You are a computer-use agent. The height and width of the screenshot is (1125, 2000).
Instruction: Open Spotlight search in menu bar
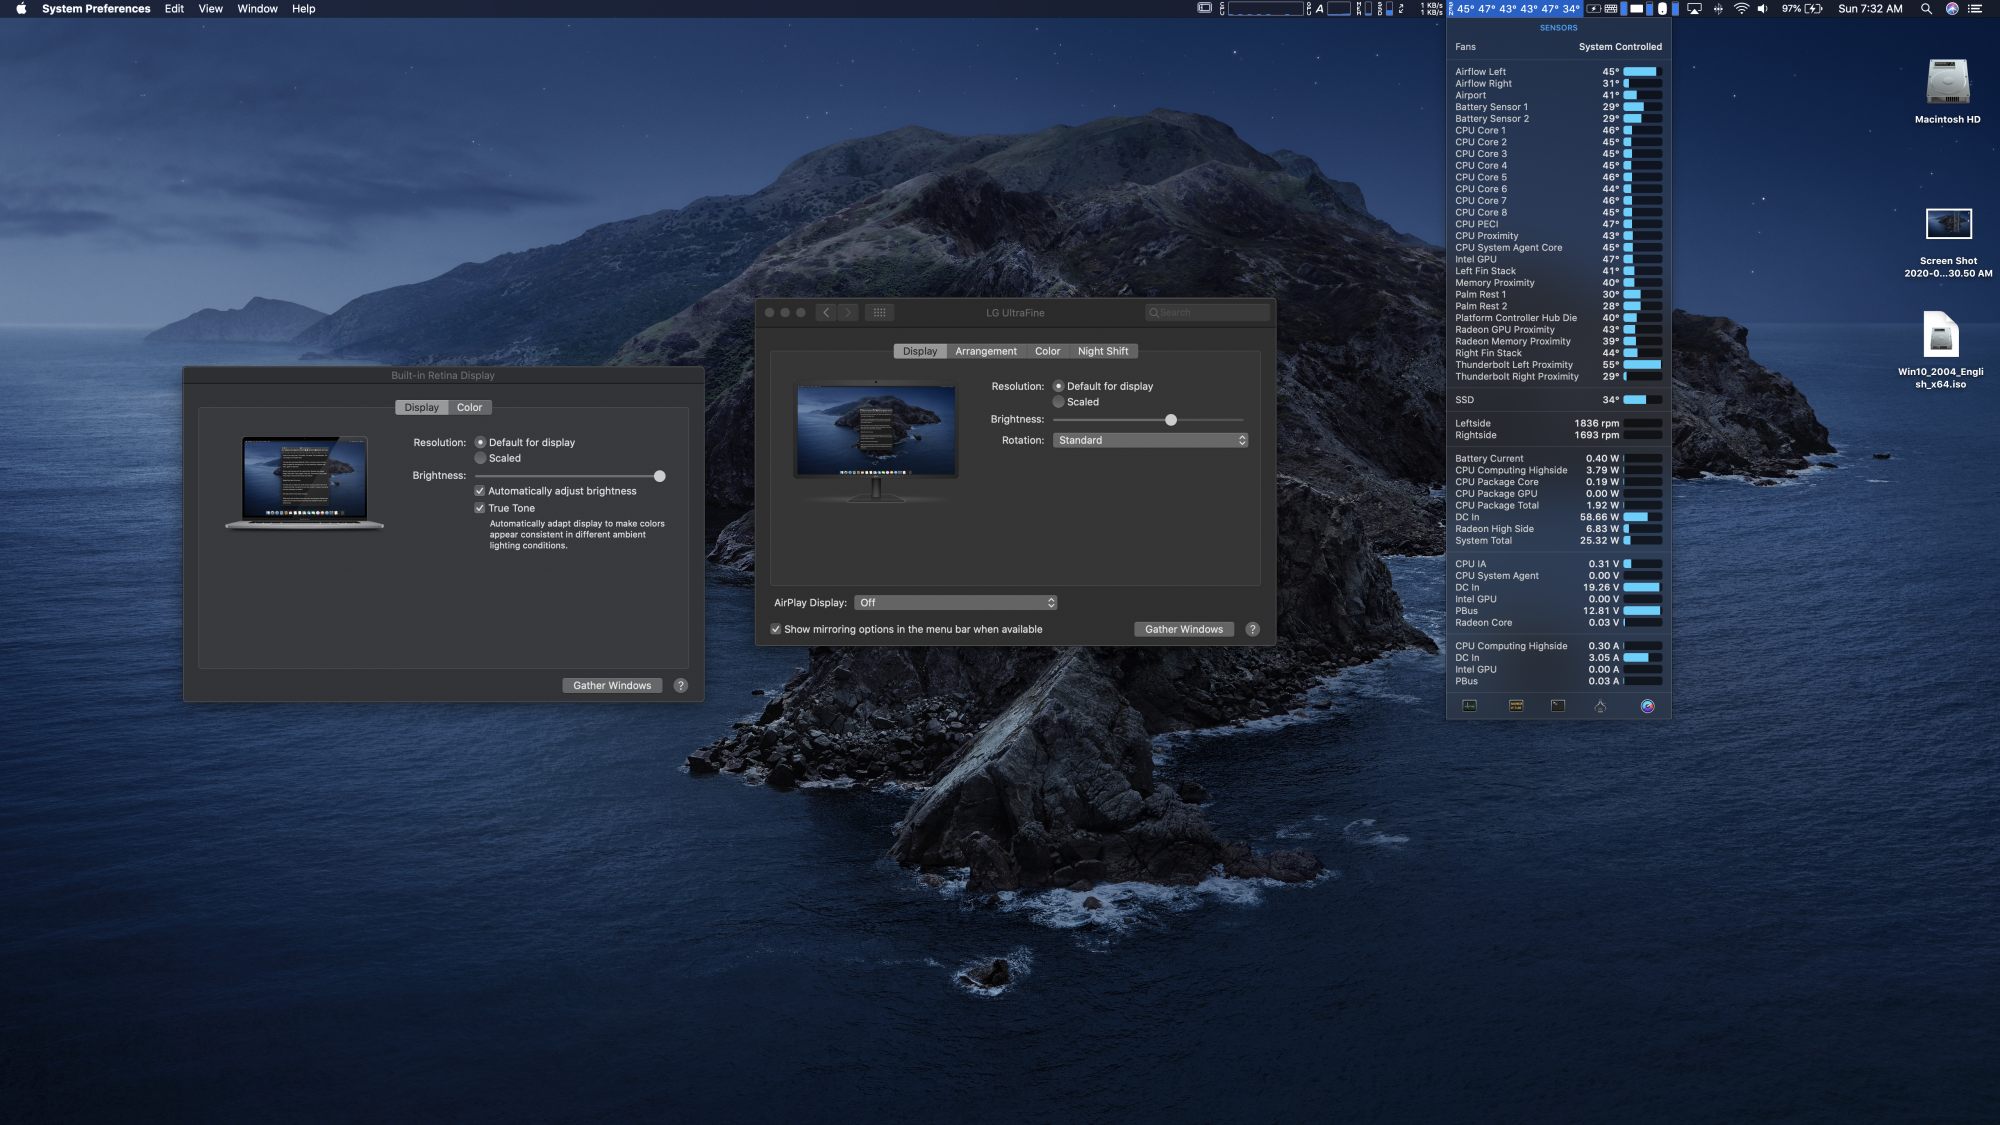(x=1926, y=9)
